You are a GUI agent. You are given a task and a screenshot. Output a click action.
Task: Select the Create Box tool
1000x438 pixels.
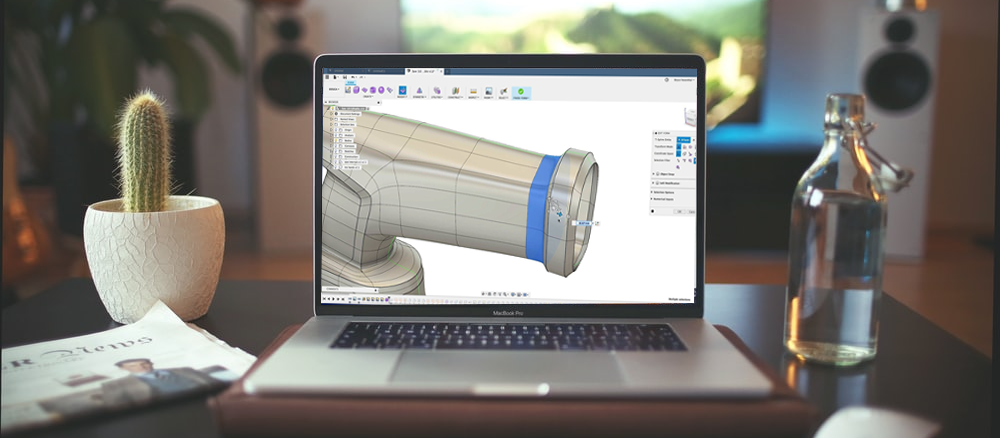click(x=357, y=90)
